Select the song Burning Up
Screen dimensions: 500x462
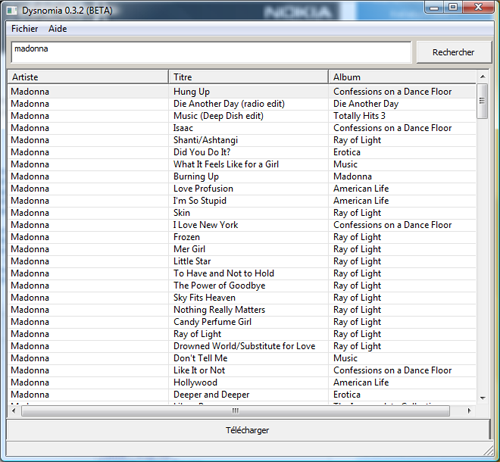coord(196,176)
